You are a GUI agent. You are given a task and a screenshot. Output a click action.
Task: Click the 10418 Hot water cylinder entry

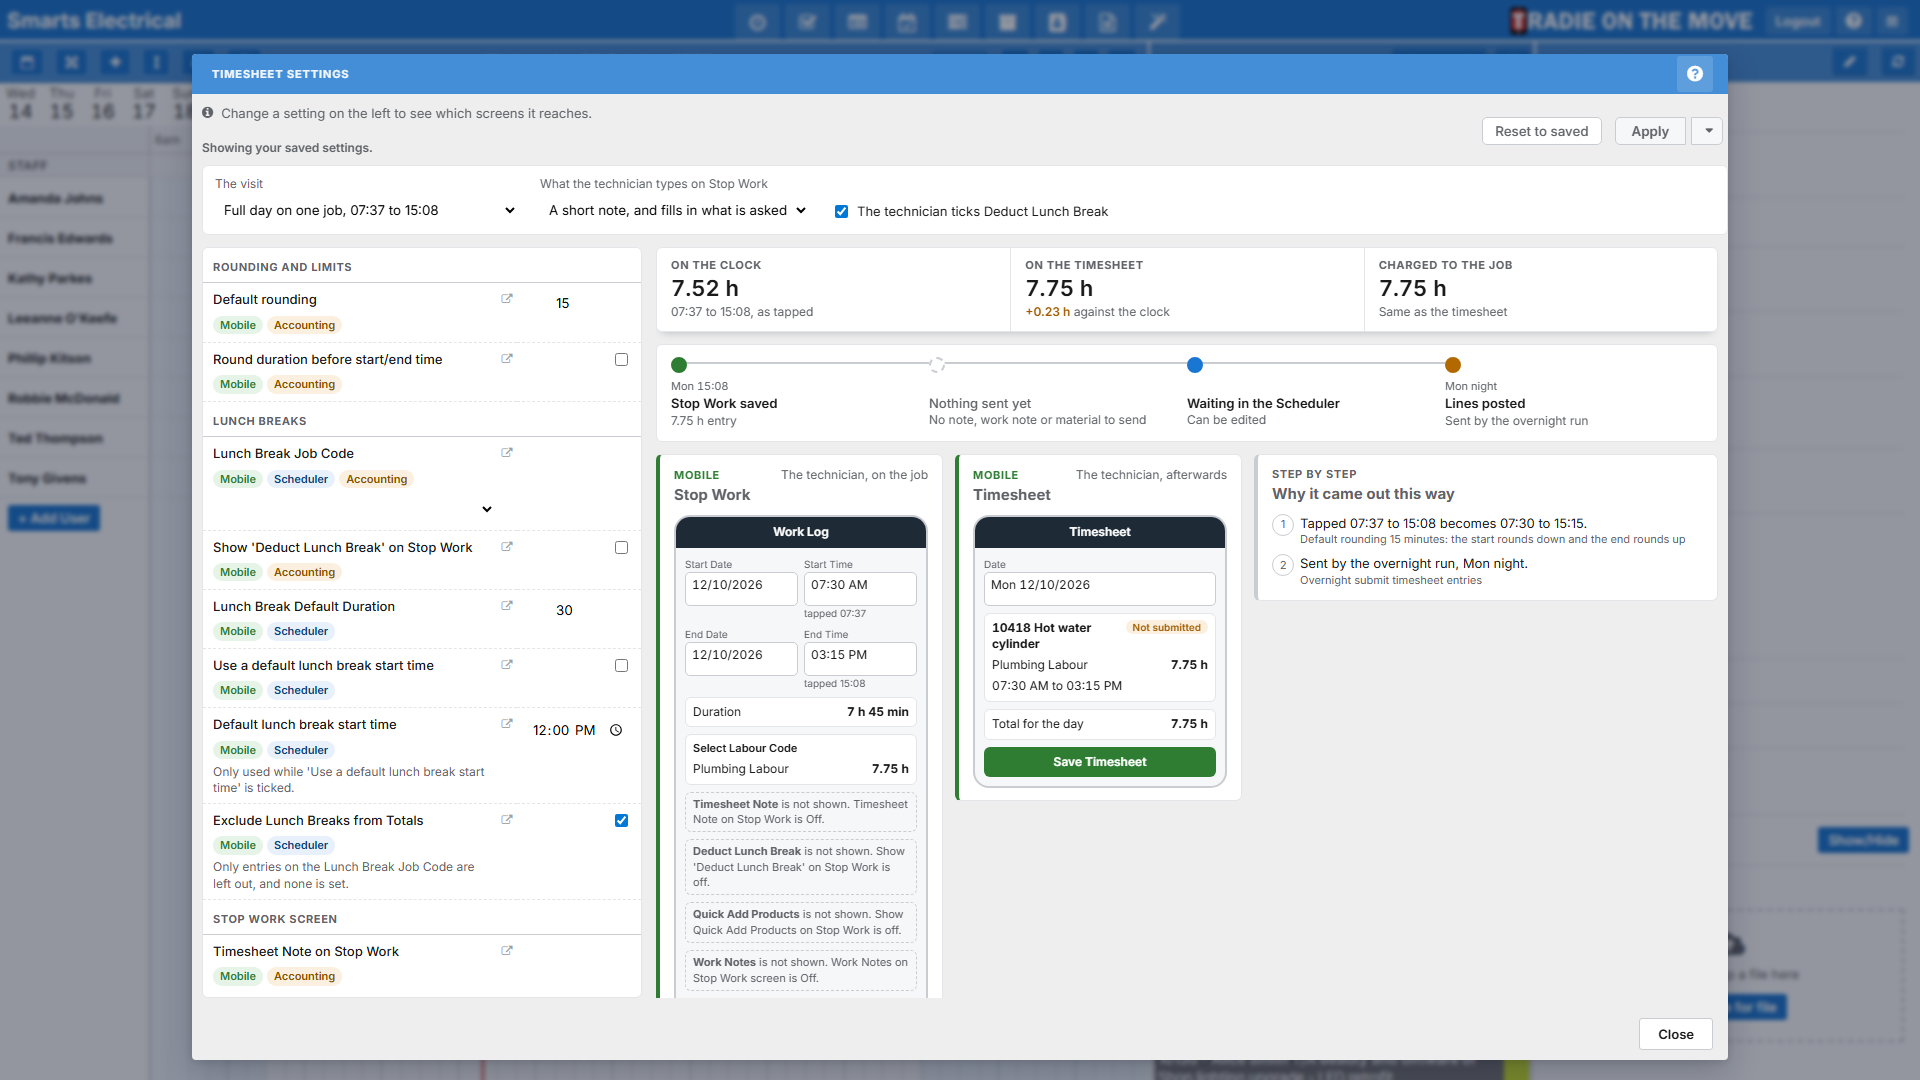coord(1099,656)
